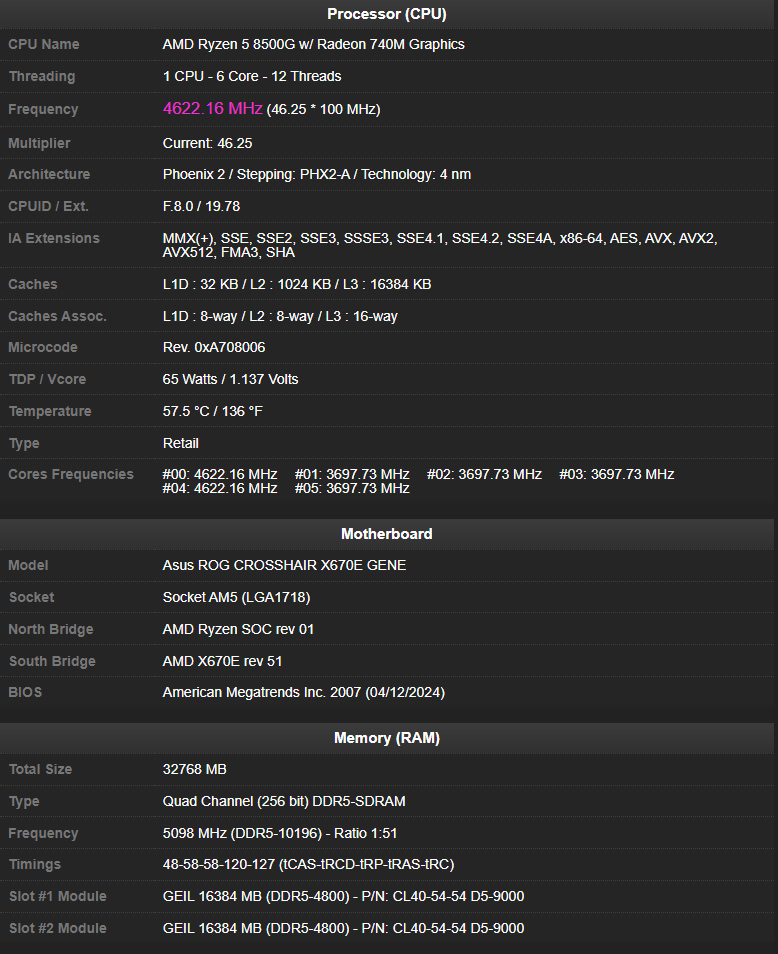Select the CPUID value F.8.0 / 19.78
This screenshot has height=954, width=778.
(201, 206)
